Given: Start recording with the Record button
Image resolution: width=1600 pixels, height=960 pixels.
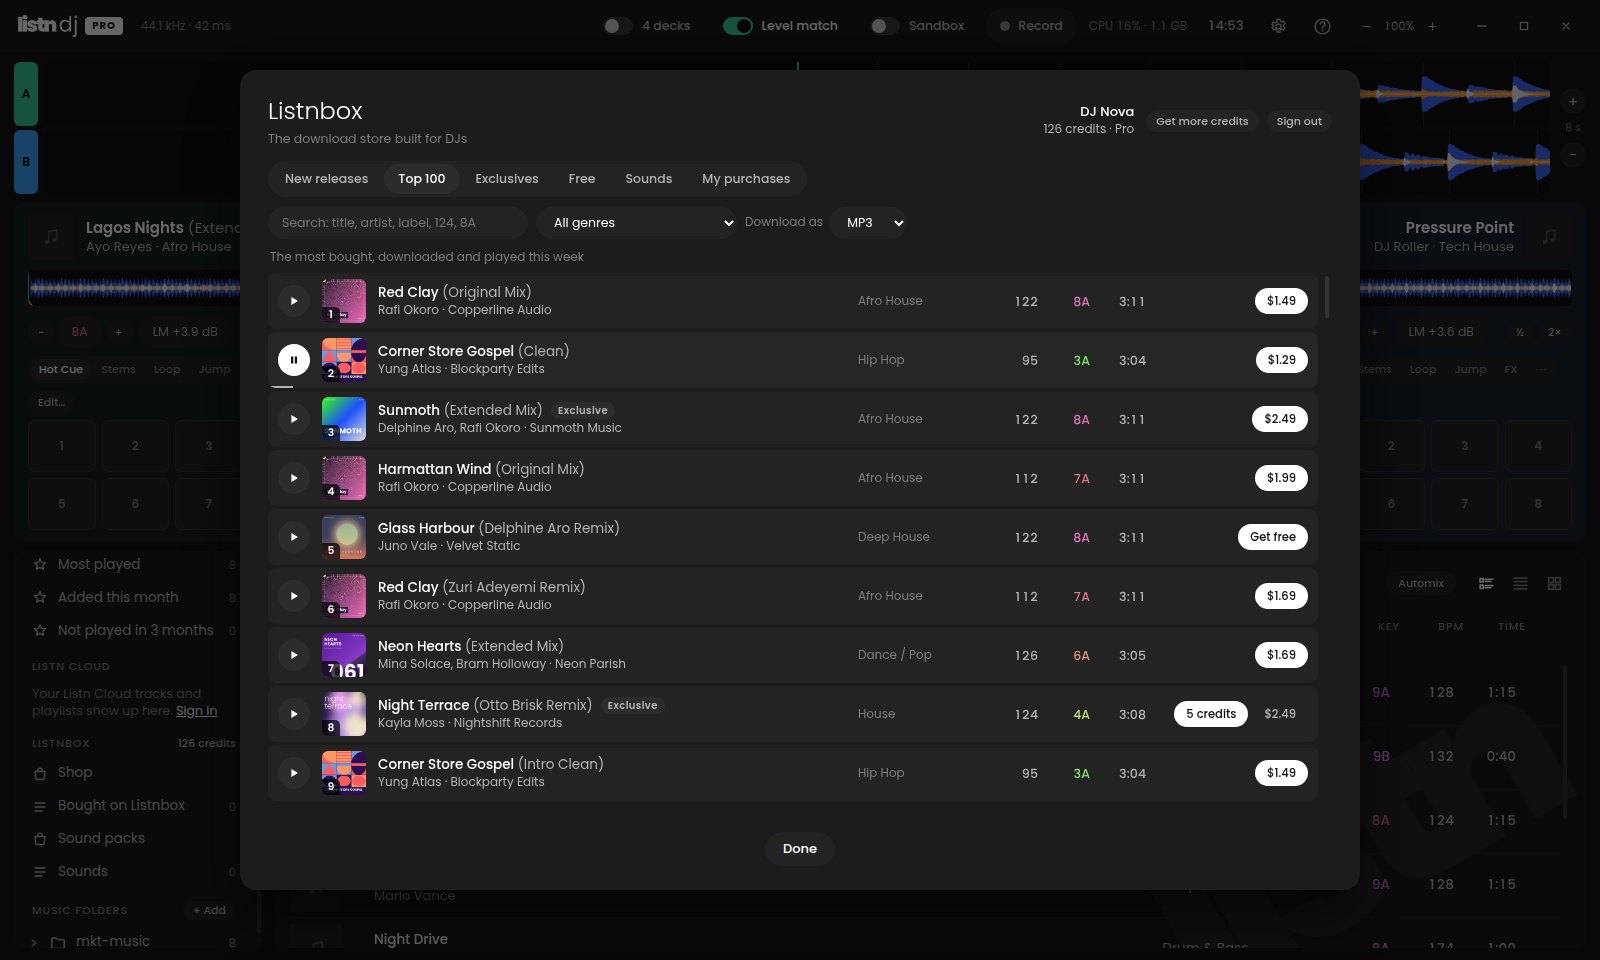Looking at the screenshot, I should (x=1031, y=26).
